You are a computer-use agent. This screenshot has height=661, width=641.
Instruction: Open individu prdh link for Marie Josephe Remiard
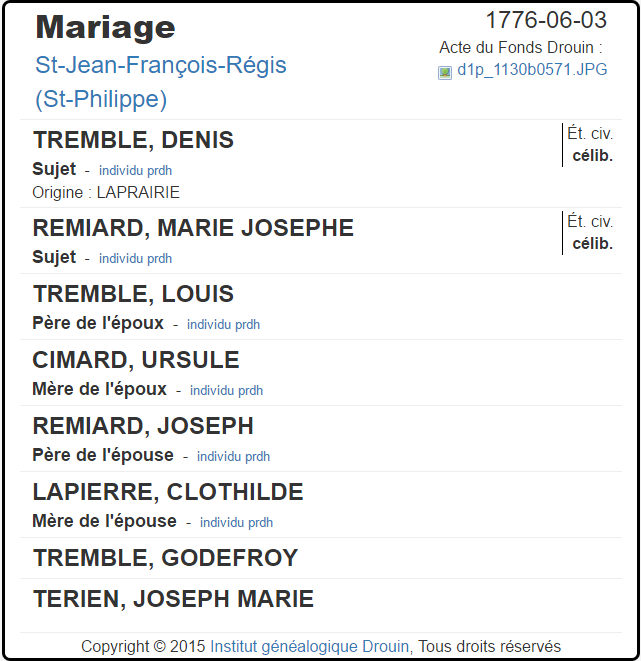pos(135,258)
